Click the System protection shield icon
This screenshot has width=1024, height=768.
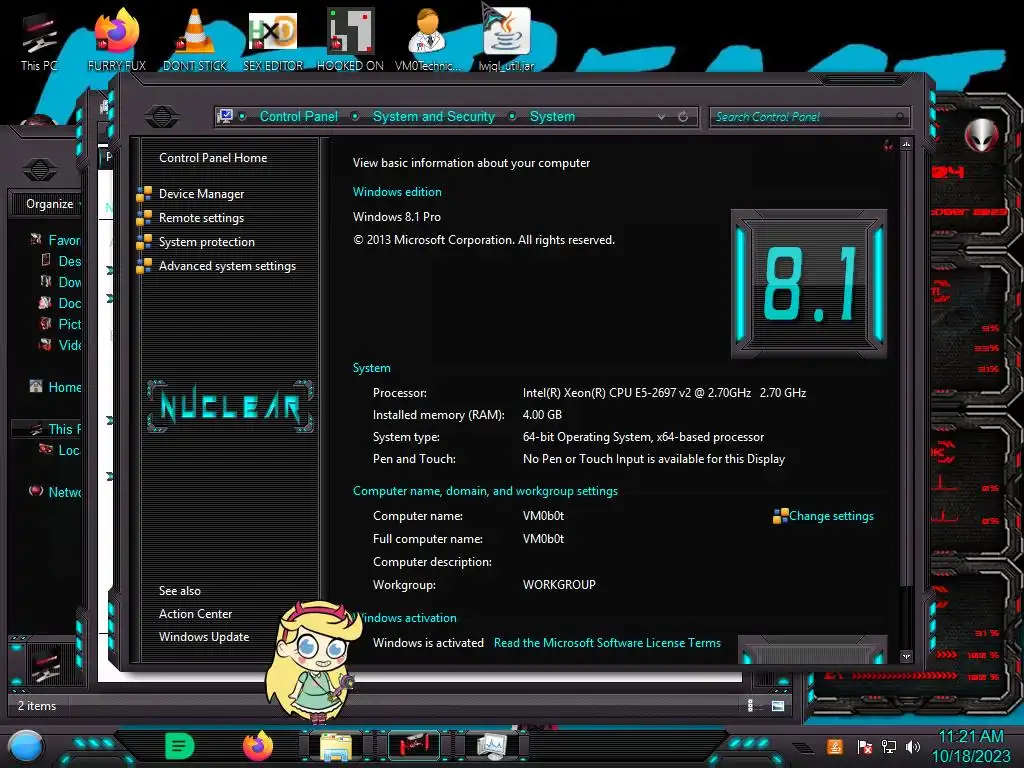[144, 242]
